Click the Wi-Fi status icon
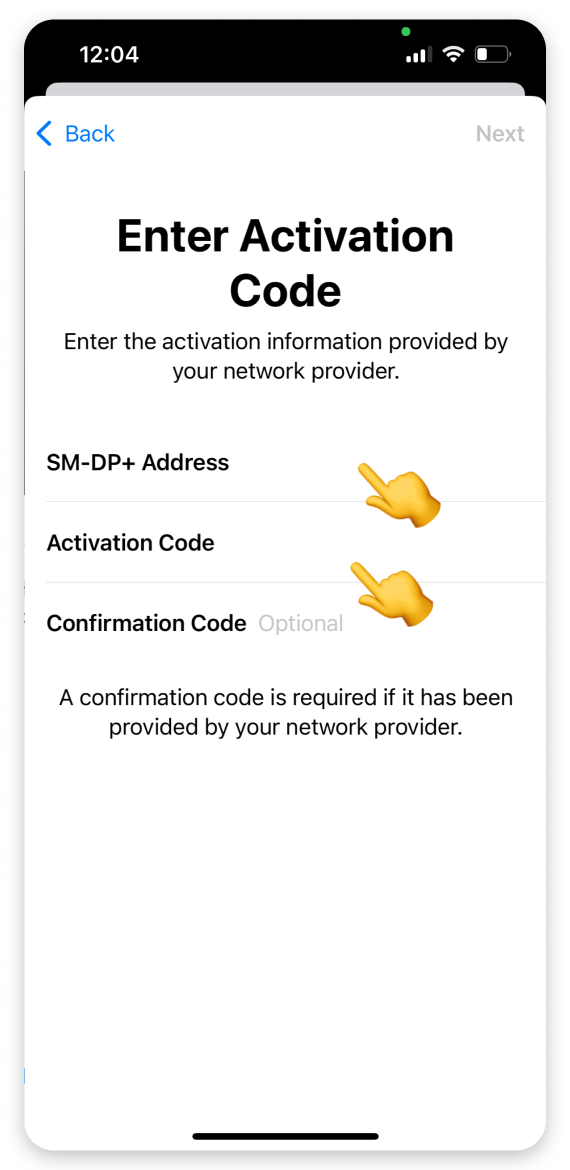 (452, 54)
